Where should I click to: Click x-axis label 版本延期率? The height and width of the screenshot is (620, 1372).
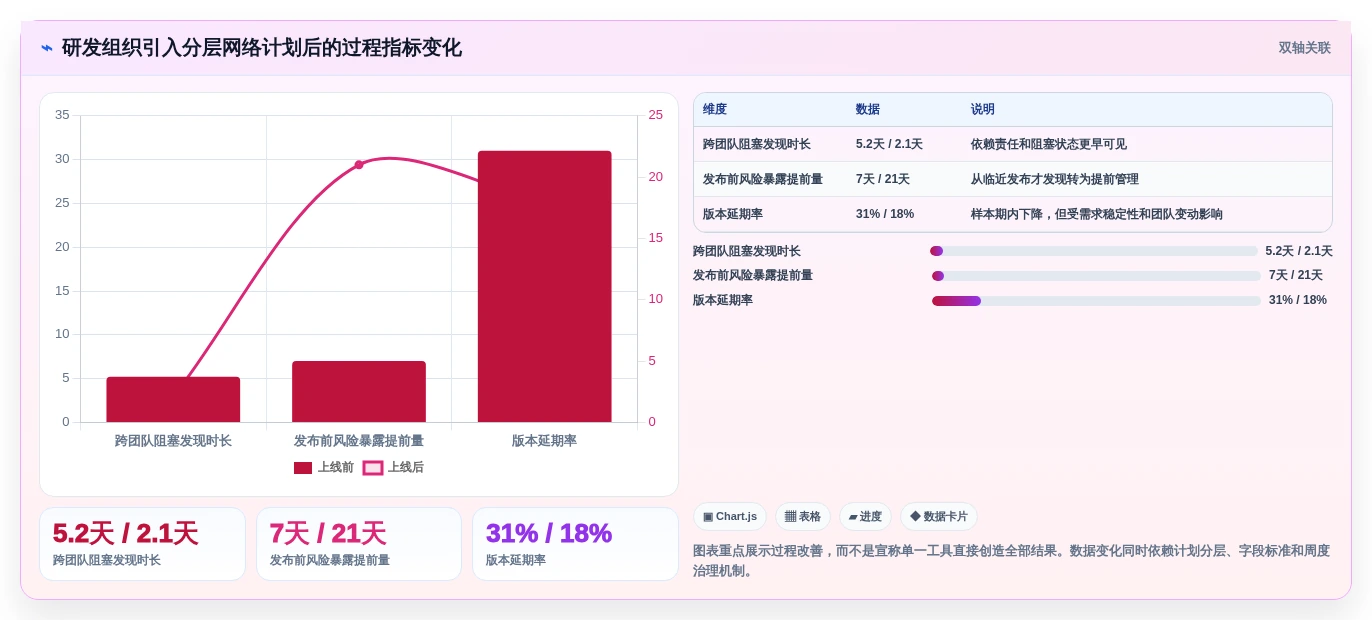pos(544,441)
